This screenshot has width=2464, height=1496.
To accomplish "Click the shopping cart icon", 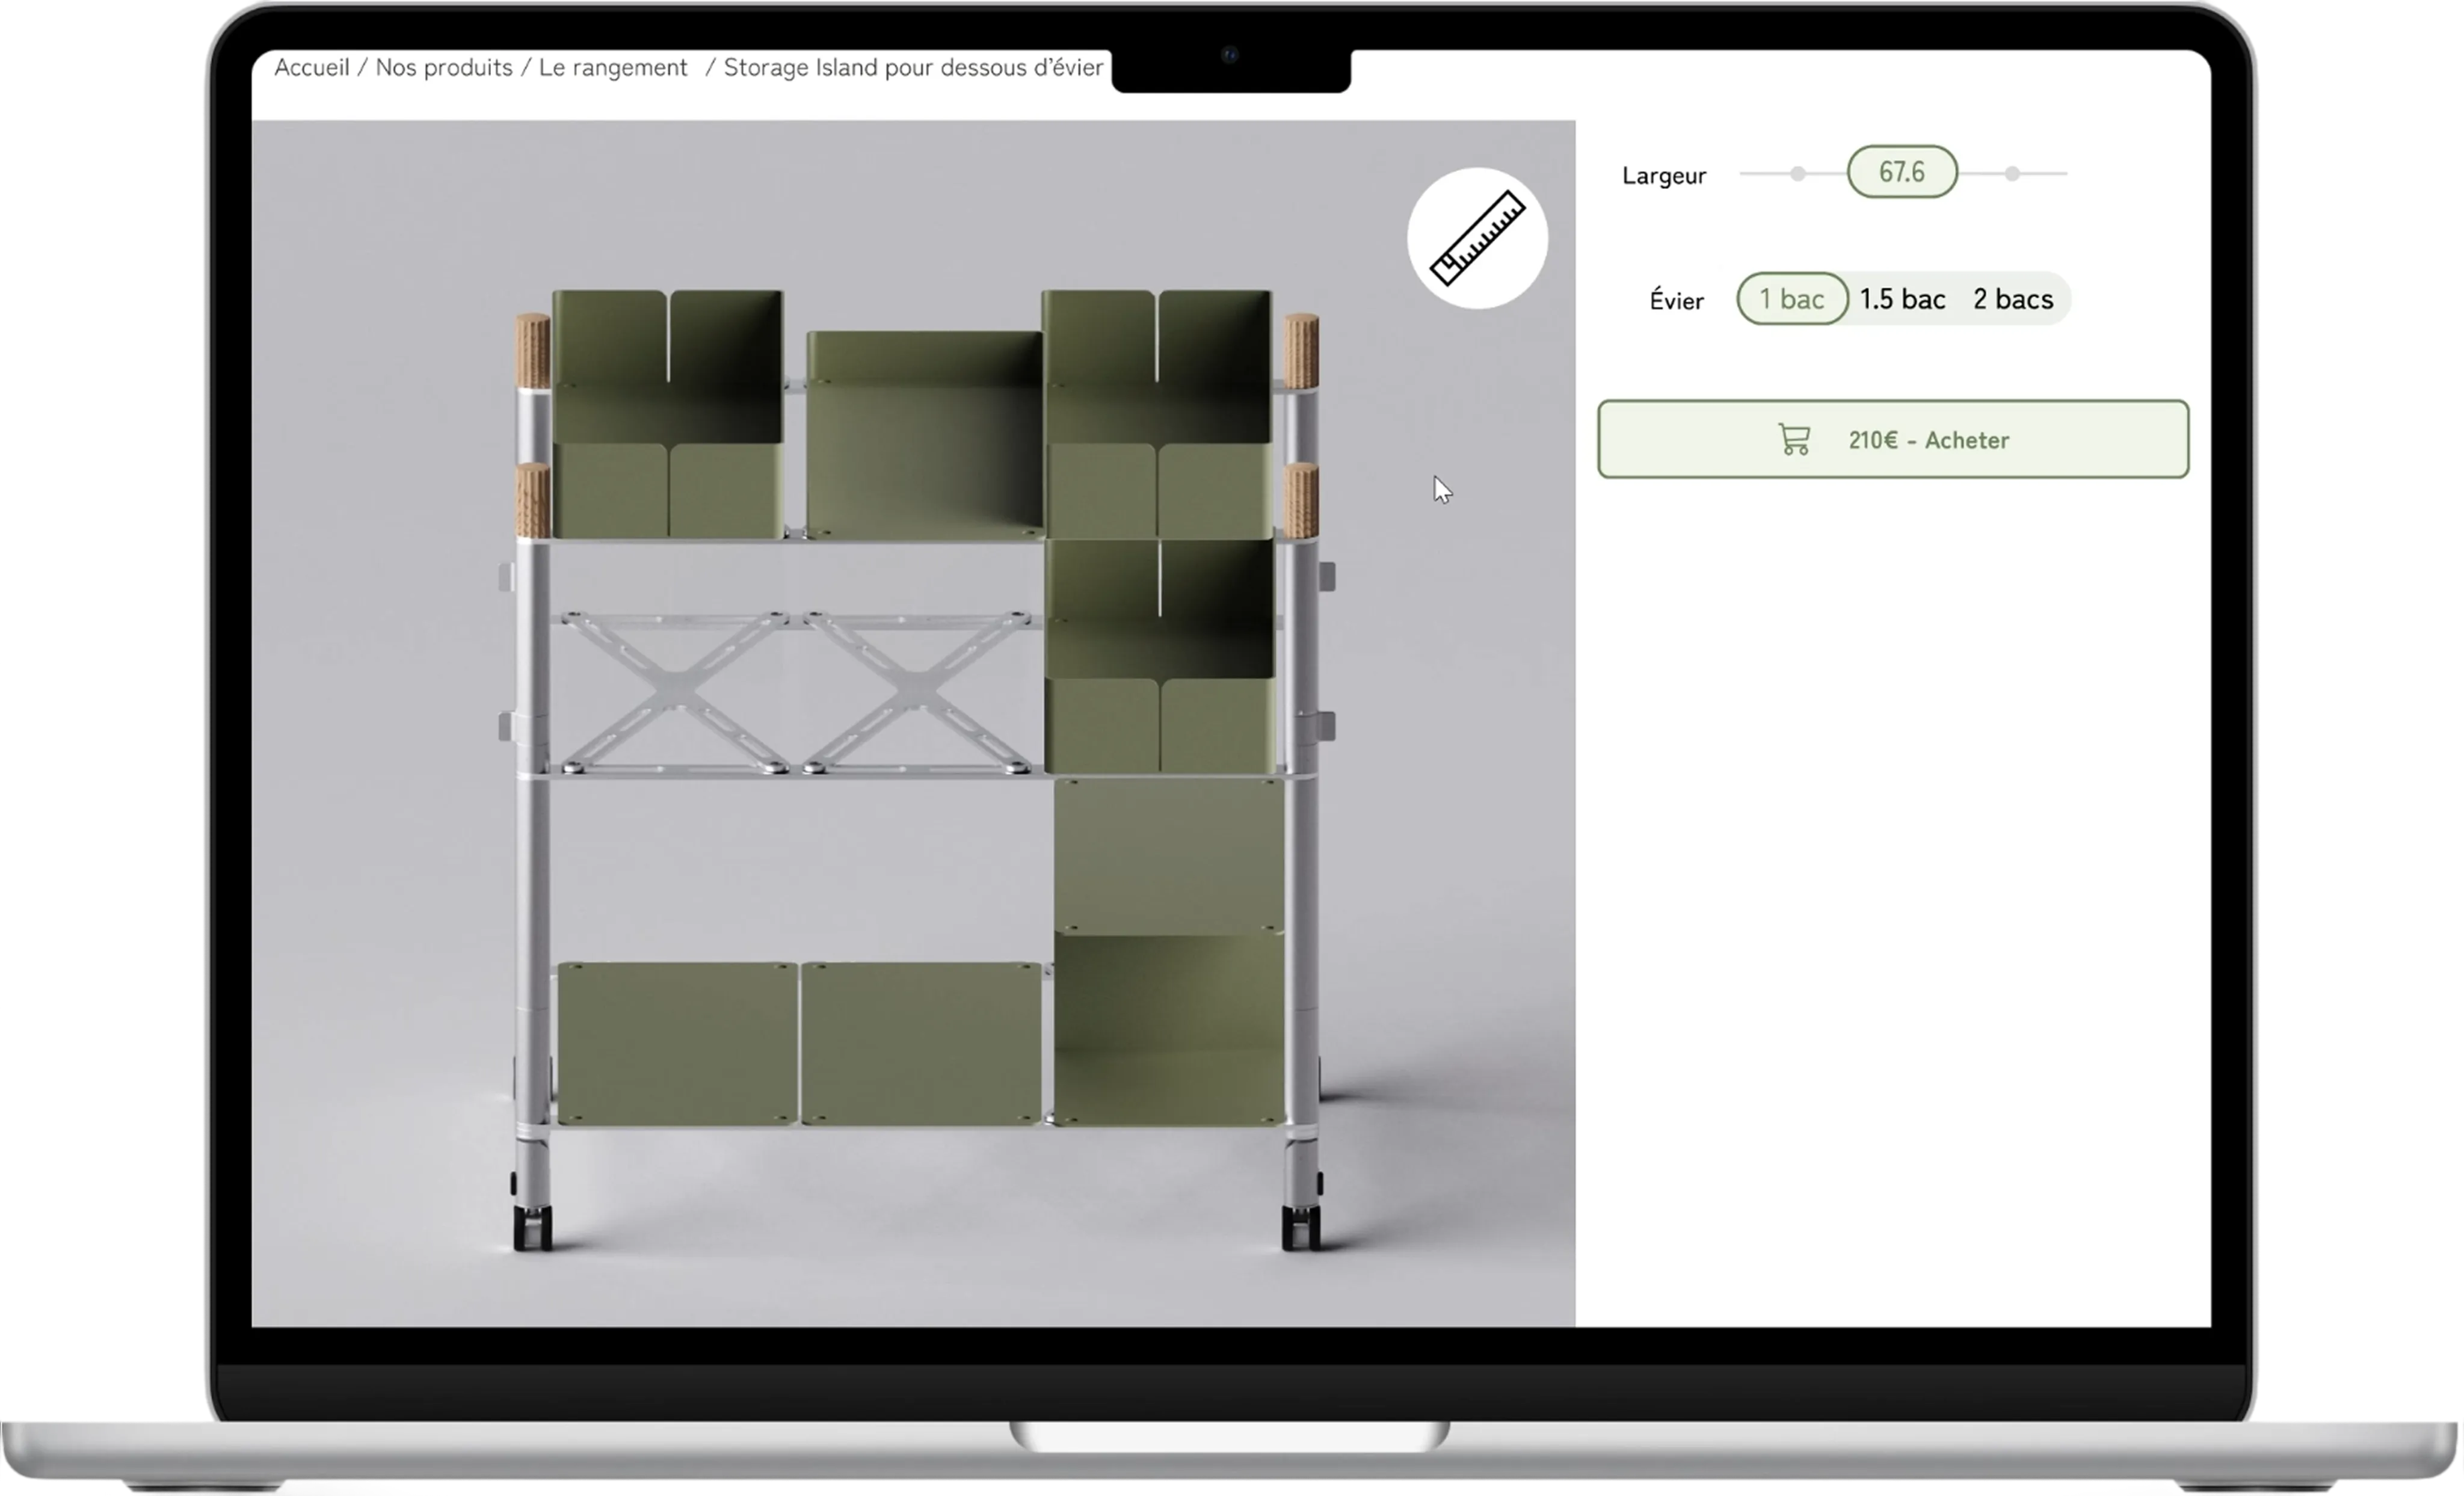I will 1794,439.
